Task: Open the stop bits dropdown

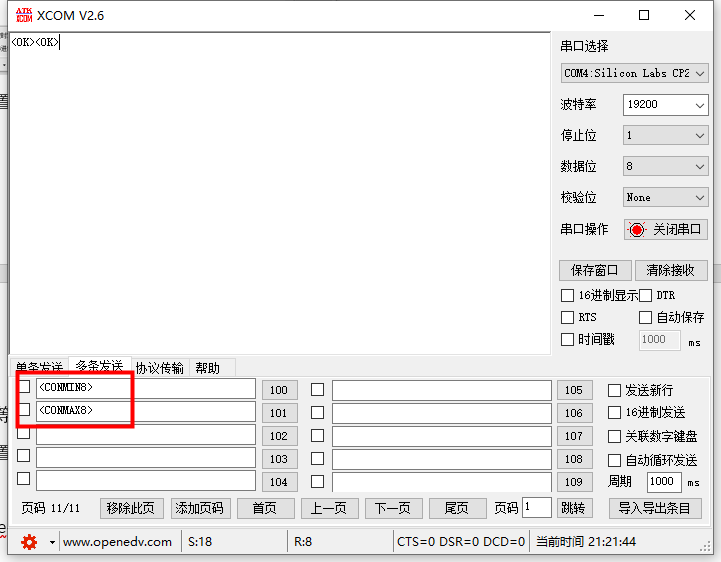Action: coord(665,135)
